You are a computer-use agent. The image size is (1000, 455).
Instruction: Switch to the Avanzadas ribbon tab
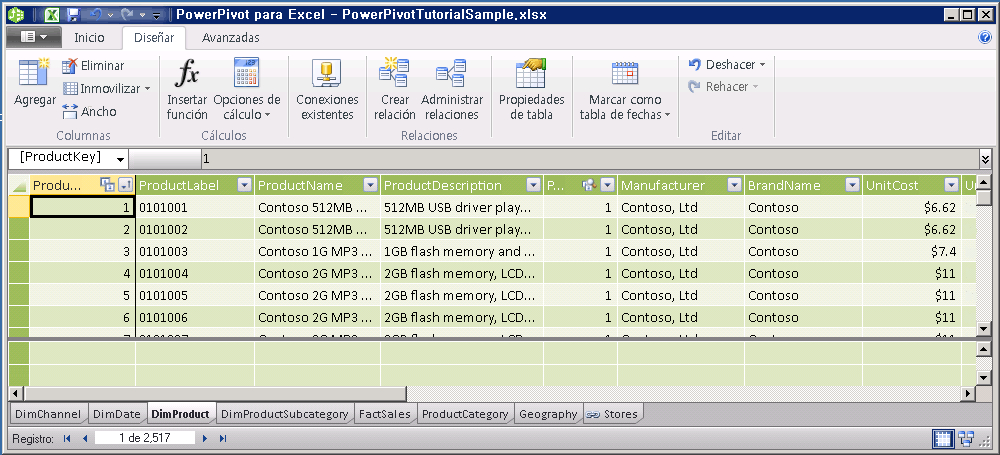coord(230,38)
